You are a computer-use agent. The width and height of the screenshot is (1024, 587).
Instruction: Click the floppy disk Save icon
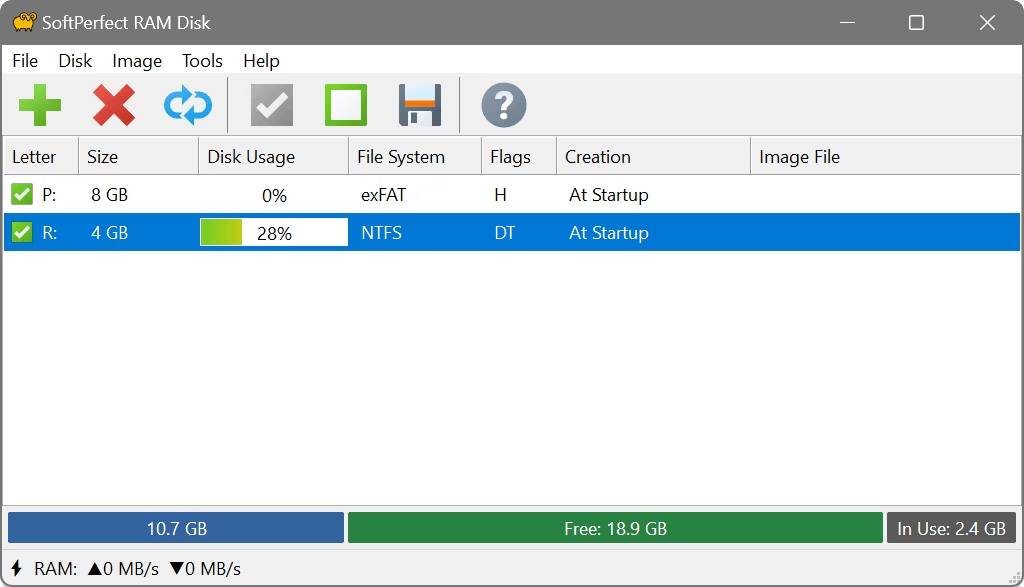[420, 105]
